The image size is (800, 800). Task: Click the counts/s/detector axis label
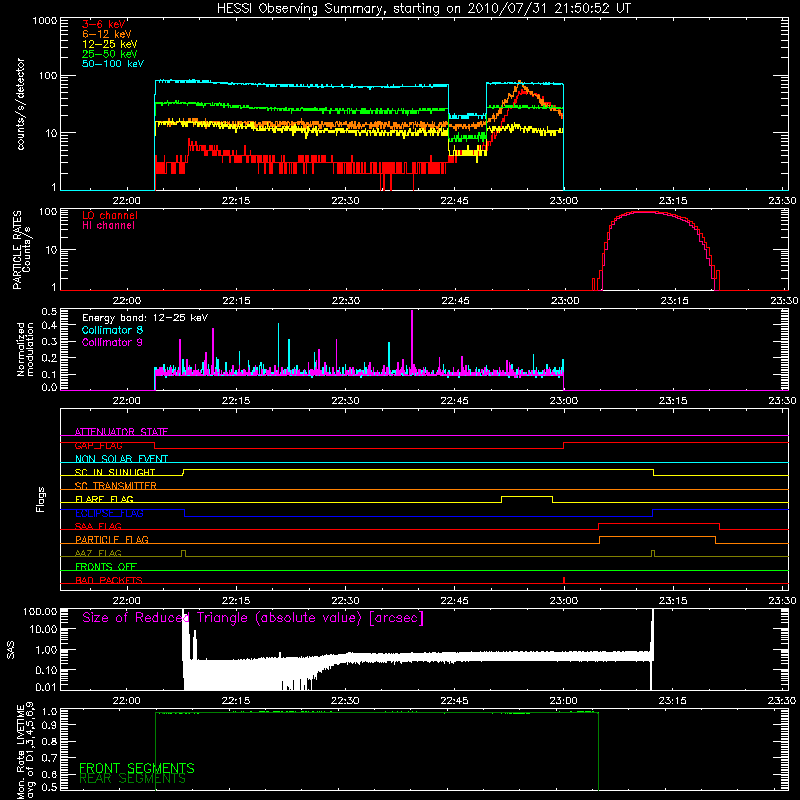(20, 104)
